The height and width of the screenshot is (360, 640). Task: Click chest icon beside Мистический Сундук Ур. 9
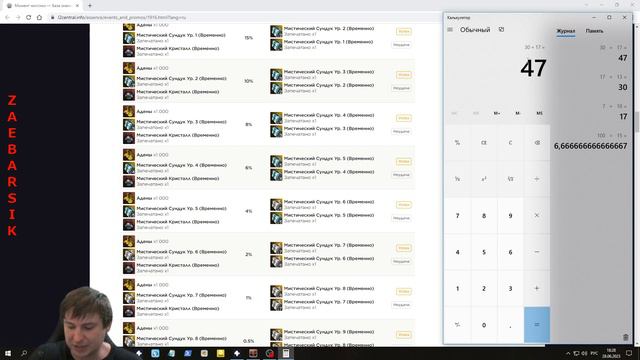pyautogui.click(x=276, y=334)
